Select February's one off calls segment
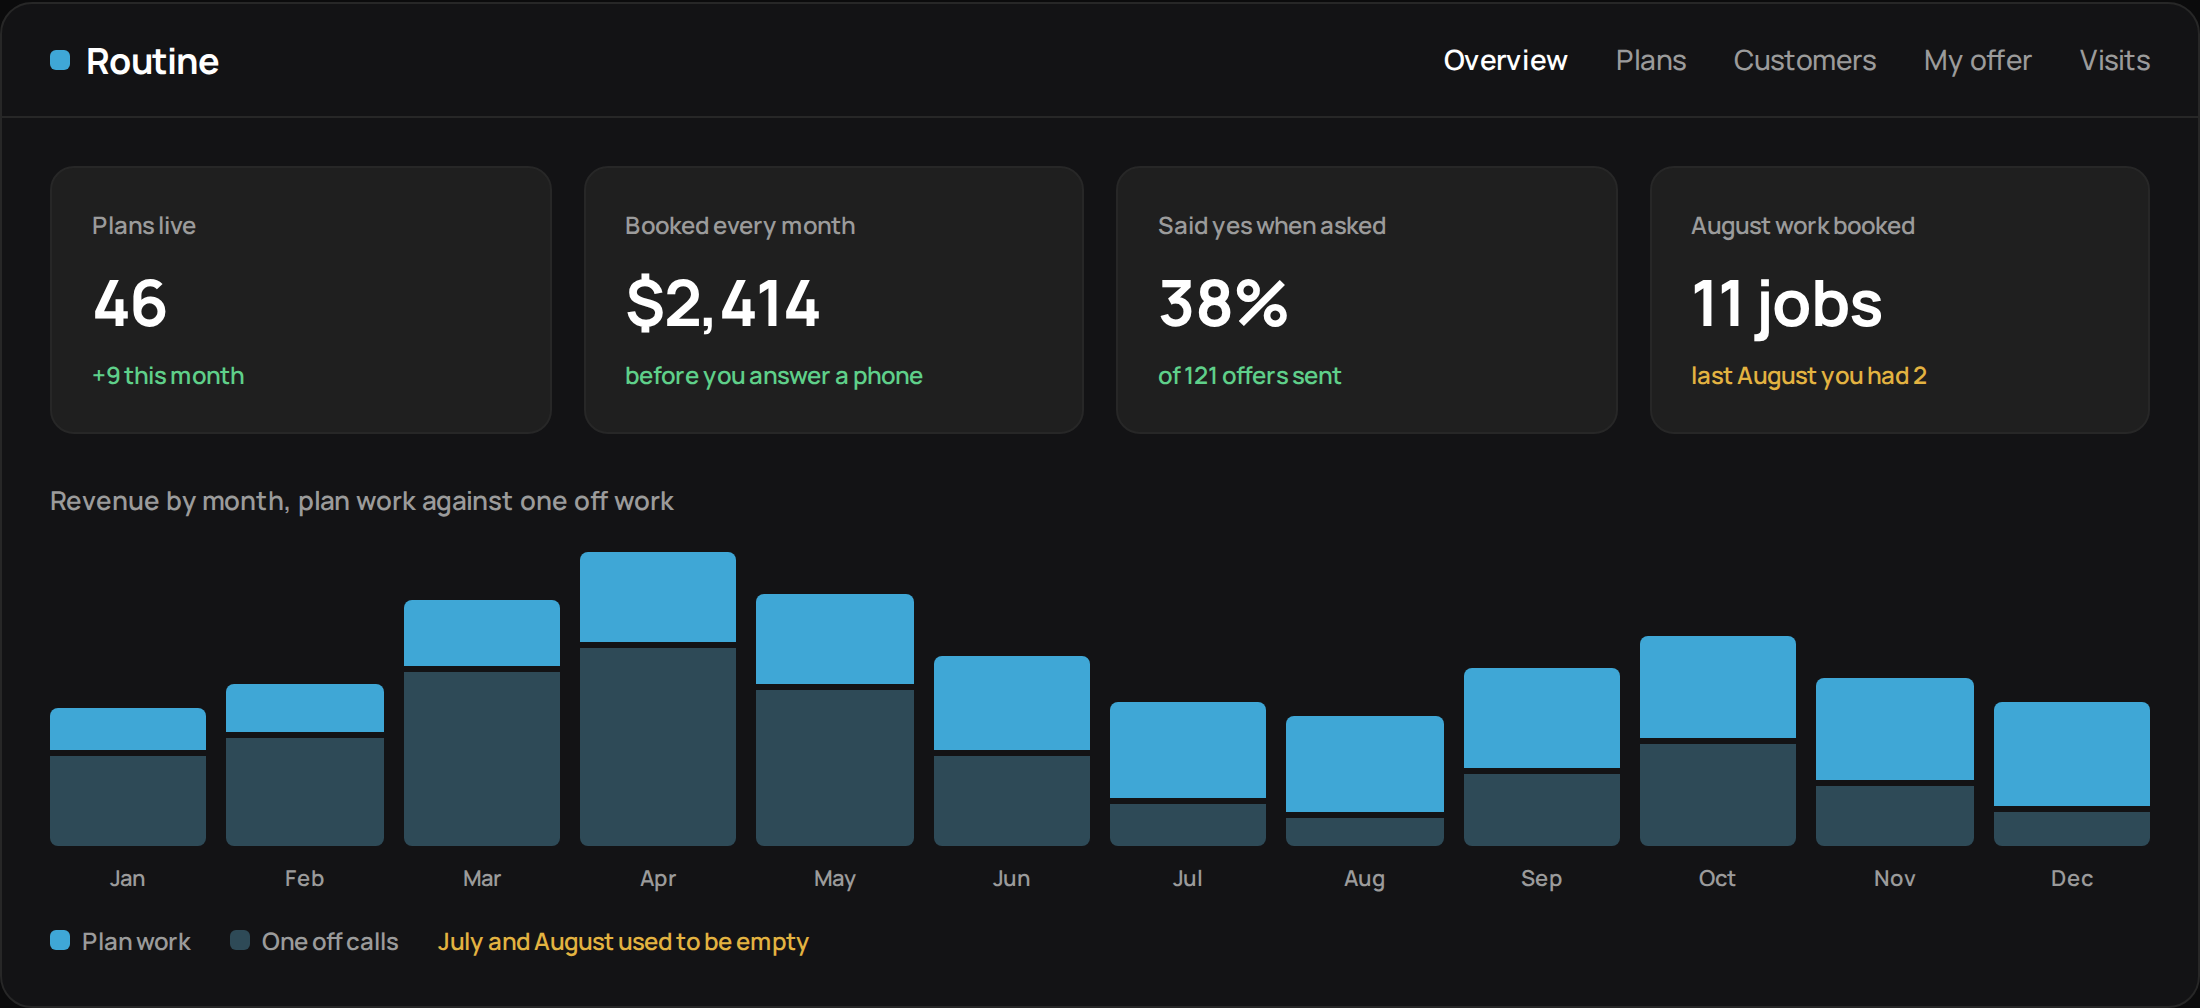 point(305,792)
